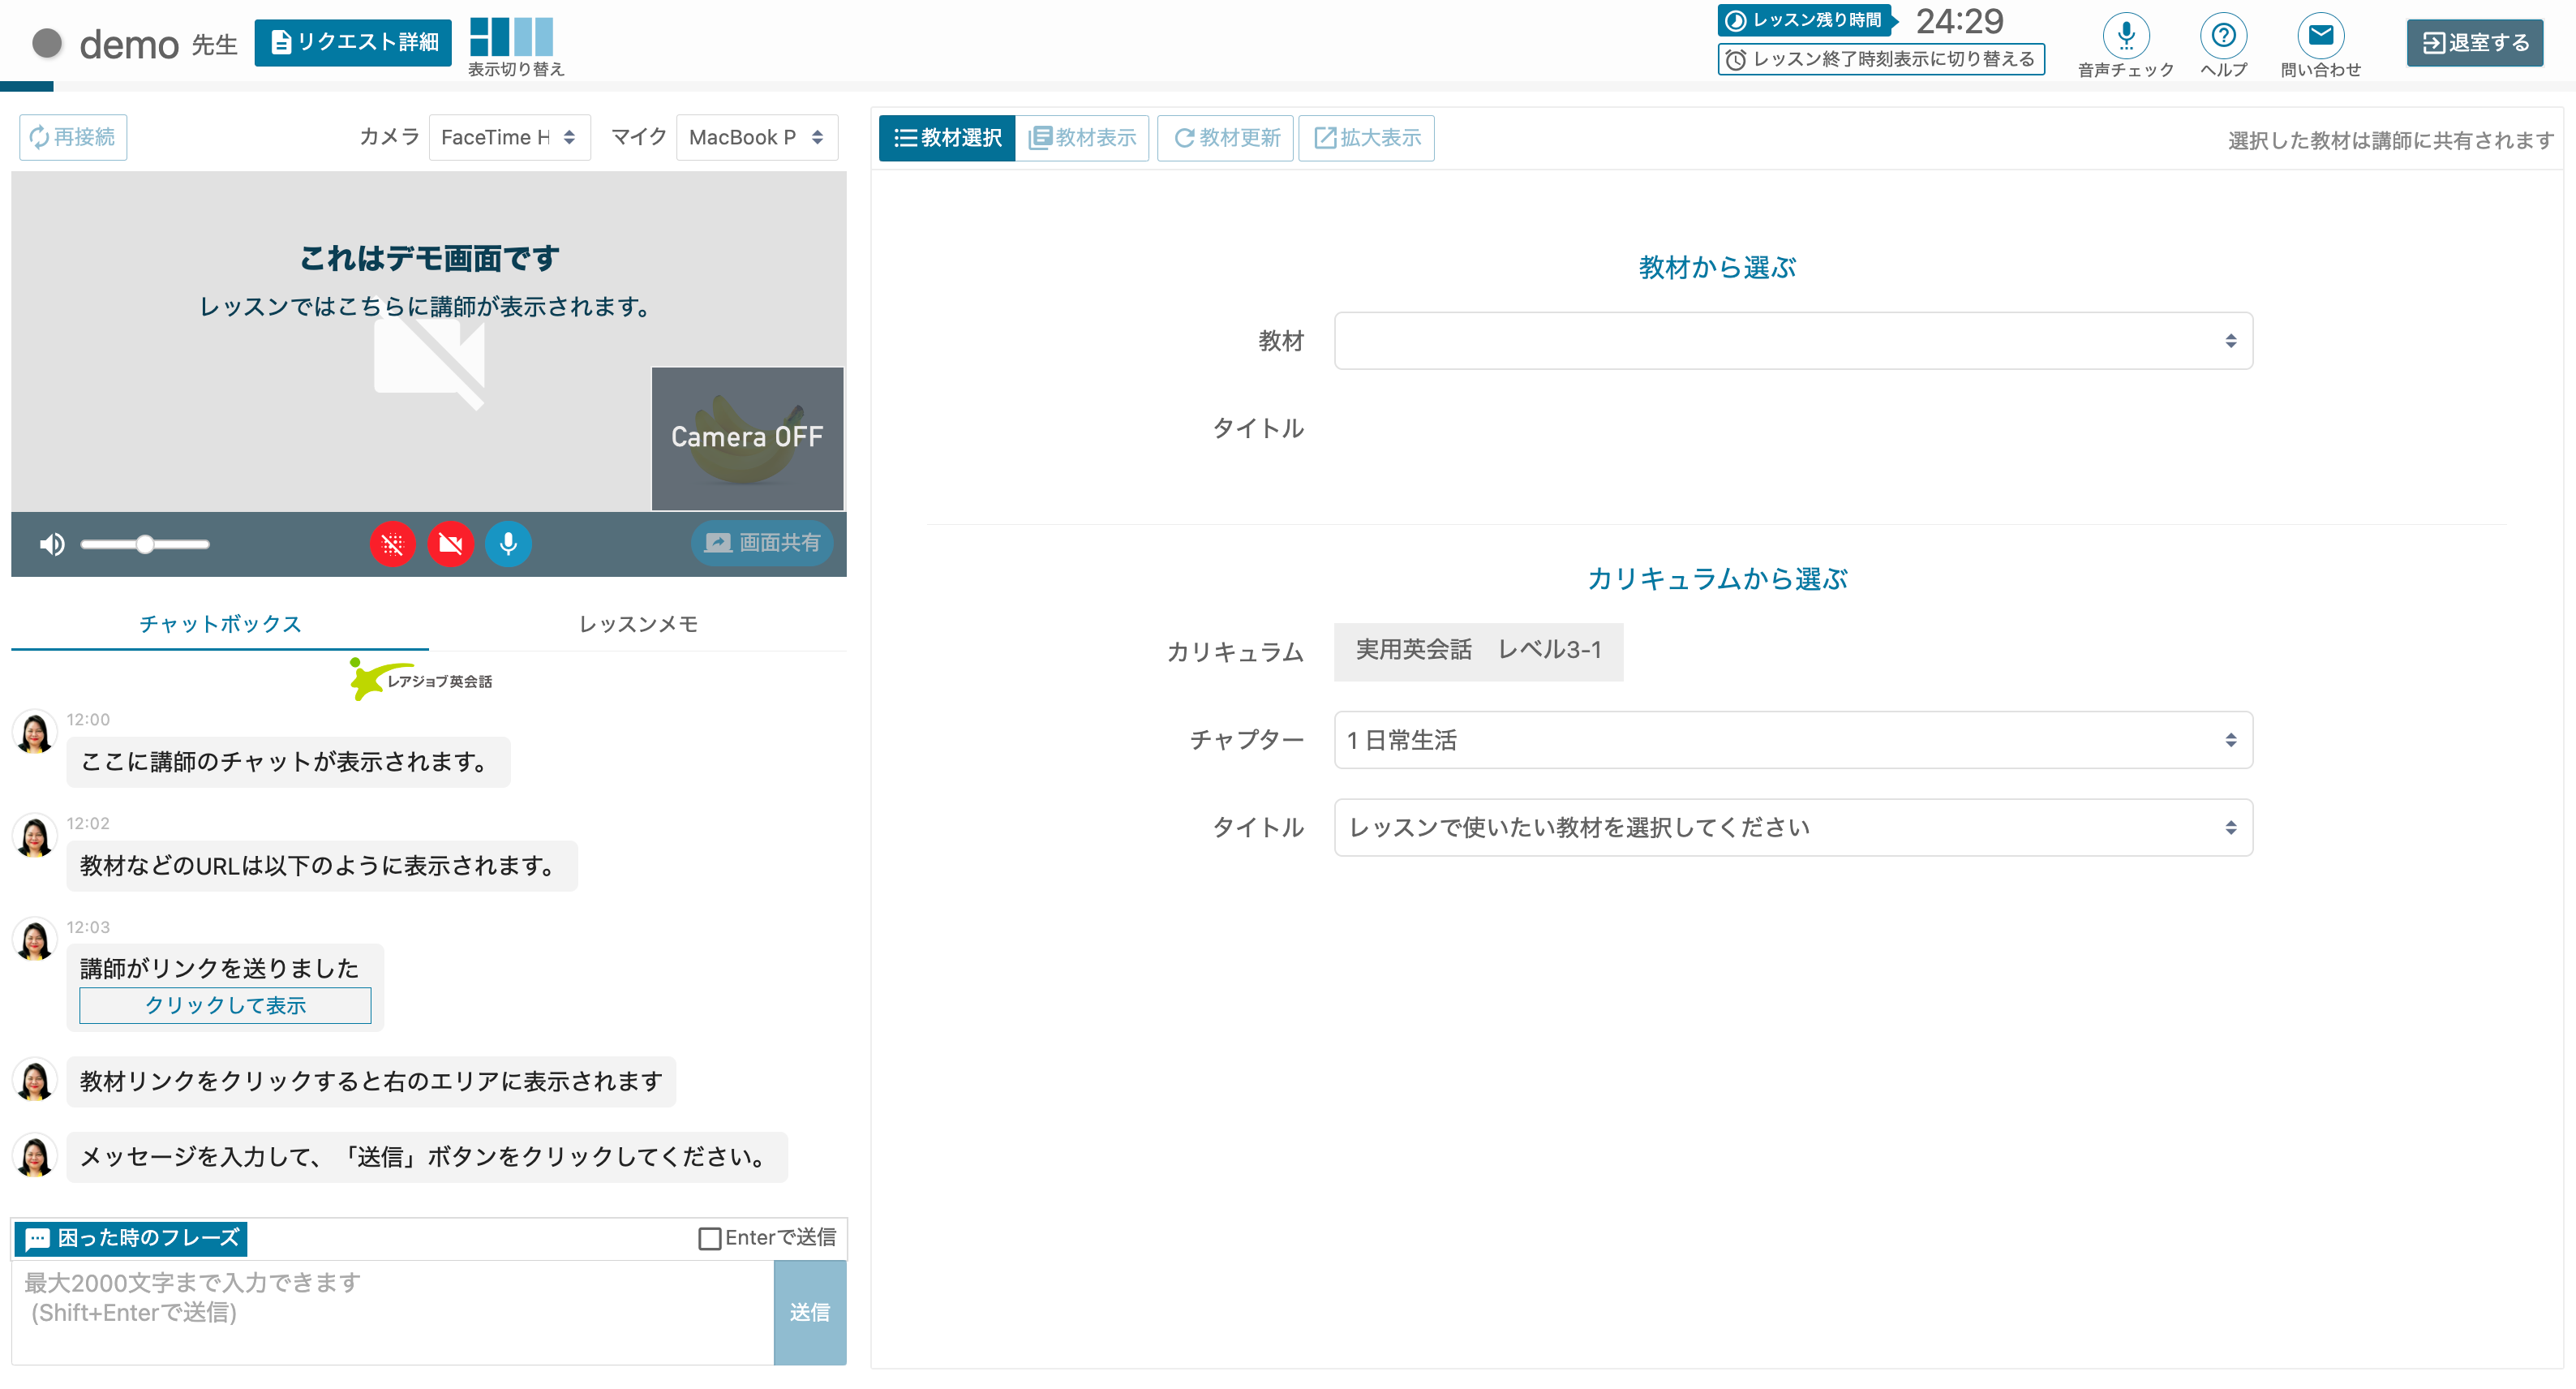Viewport: 2576px width, 1389px height.
Task: Click the 画面共有 screen share button
Action: [762, 543]
